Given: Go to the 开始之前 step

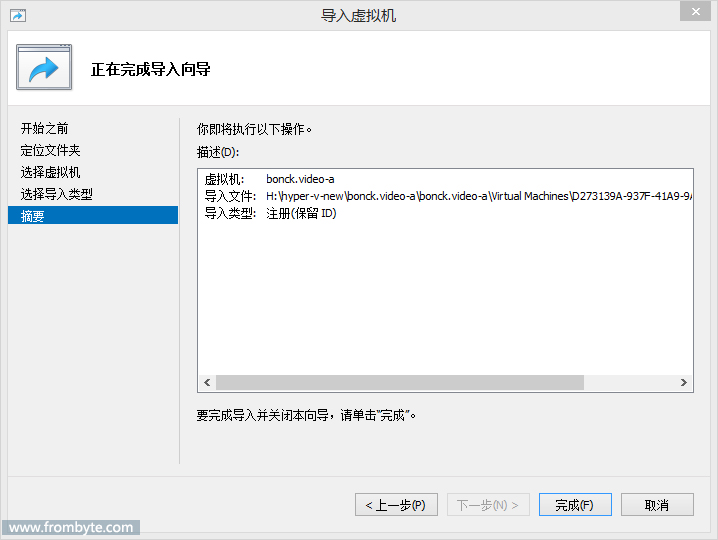Looking at the screenshot, I should pos(45,129).
